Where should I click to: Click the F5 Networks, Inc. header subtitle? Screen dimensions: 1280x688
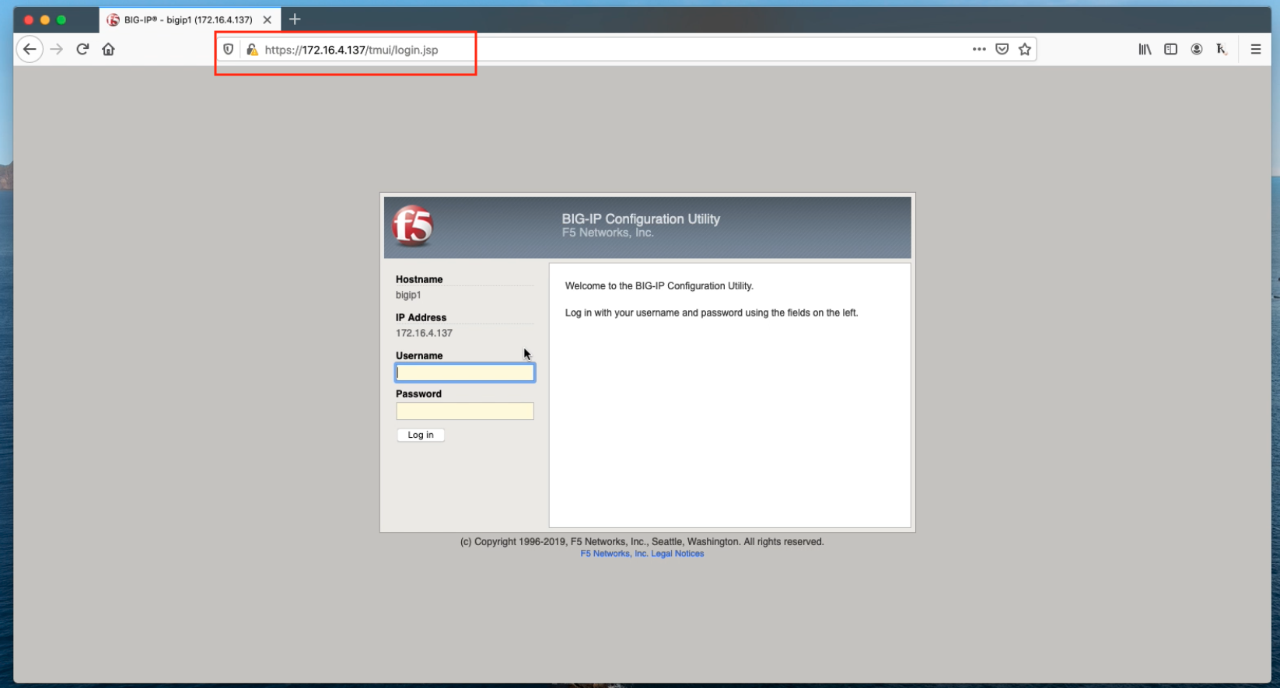click(x=608, y=233)
